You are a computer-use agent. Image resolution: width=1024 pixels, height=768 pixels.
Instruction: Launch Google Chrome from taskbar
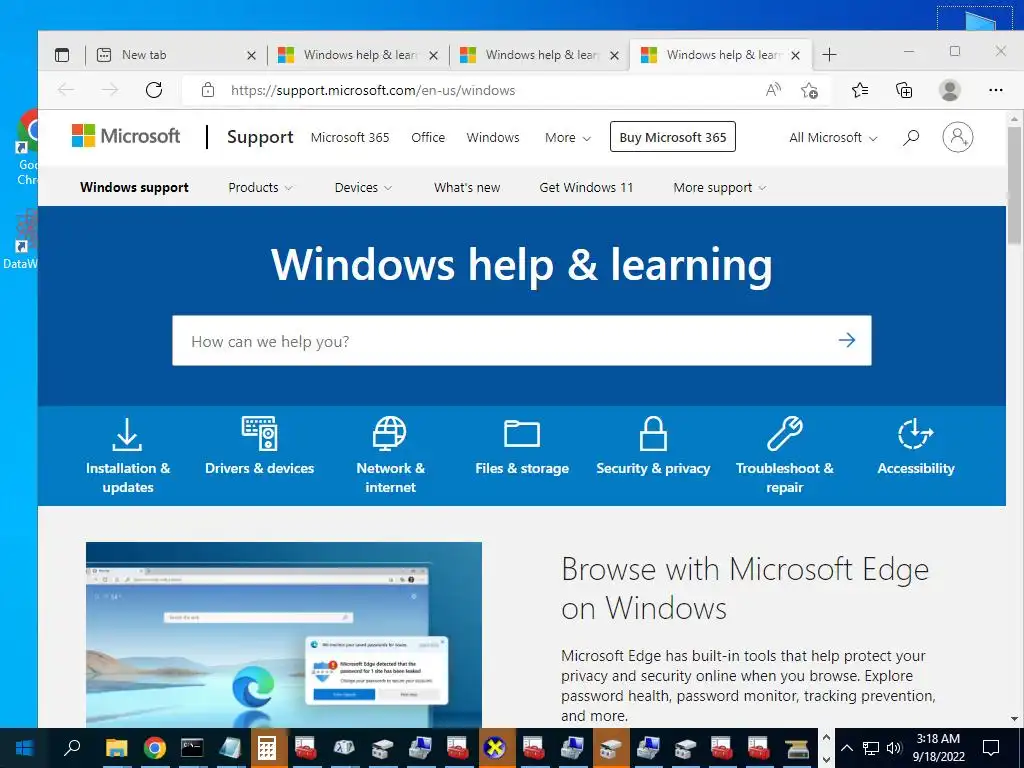(x=155, y=748)
